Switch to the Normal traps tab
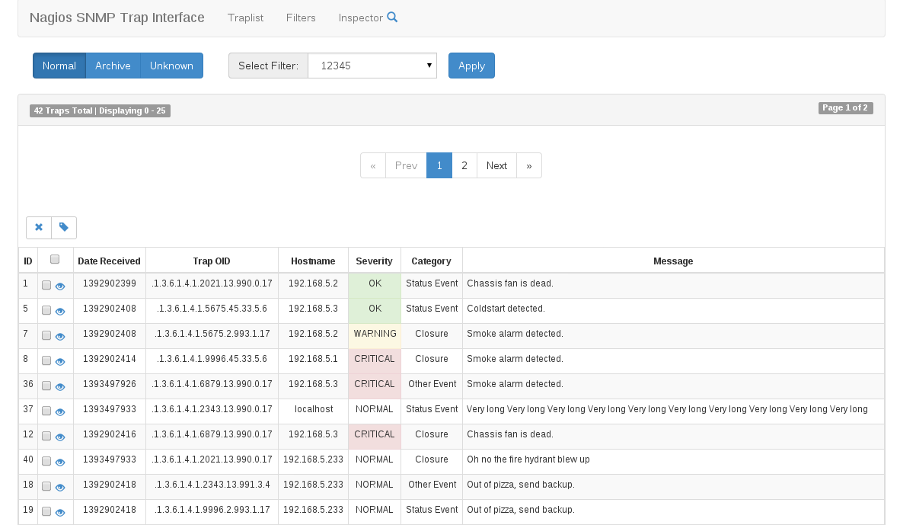Viewport: 900px width, 525px height. (x=59, y=65)
